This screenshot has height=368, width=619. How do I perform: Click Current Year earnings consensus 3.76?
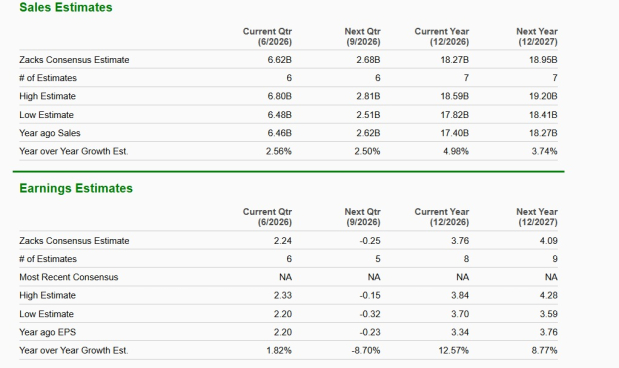pos(460,240)
